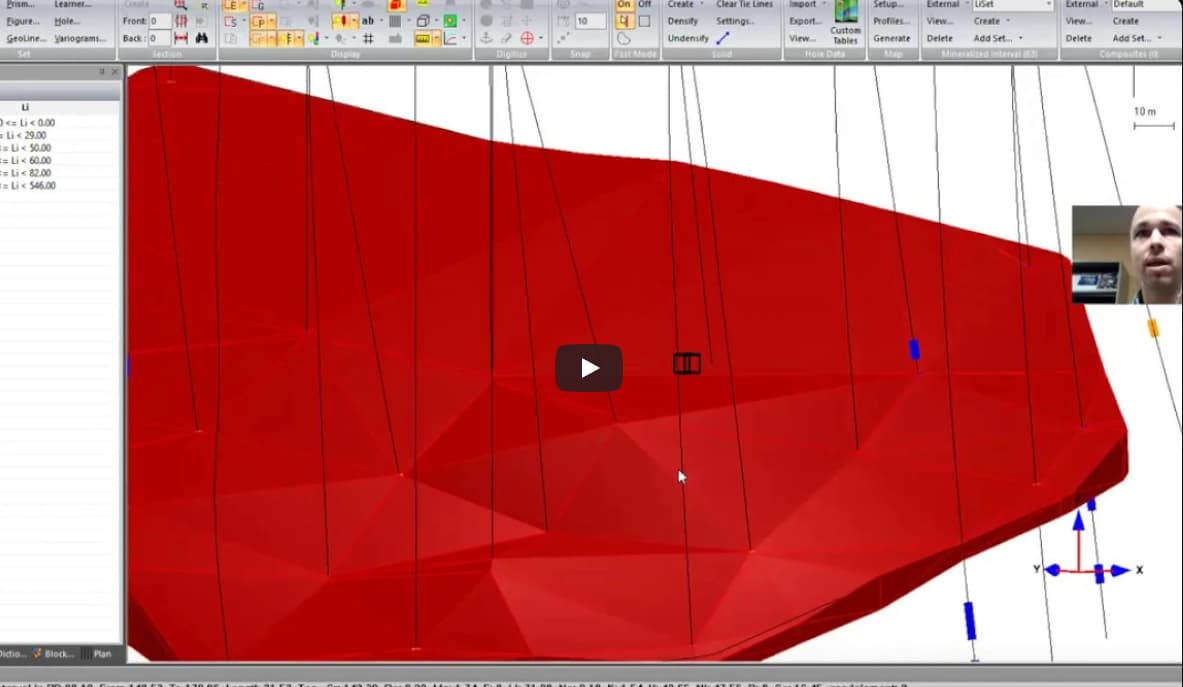This screenshot has width=1183, height=687.
Task: Toggle the checkbox beside the Fast Mode cursor
Action: (x=647, y=20)
